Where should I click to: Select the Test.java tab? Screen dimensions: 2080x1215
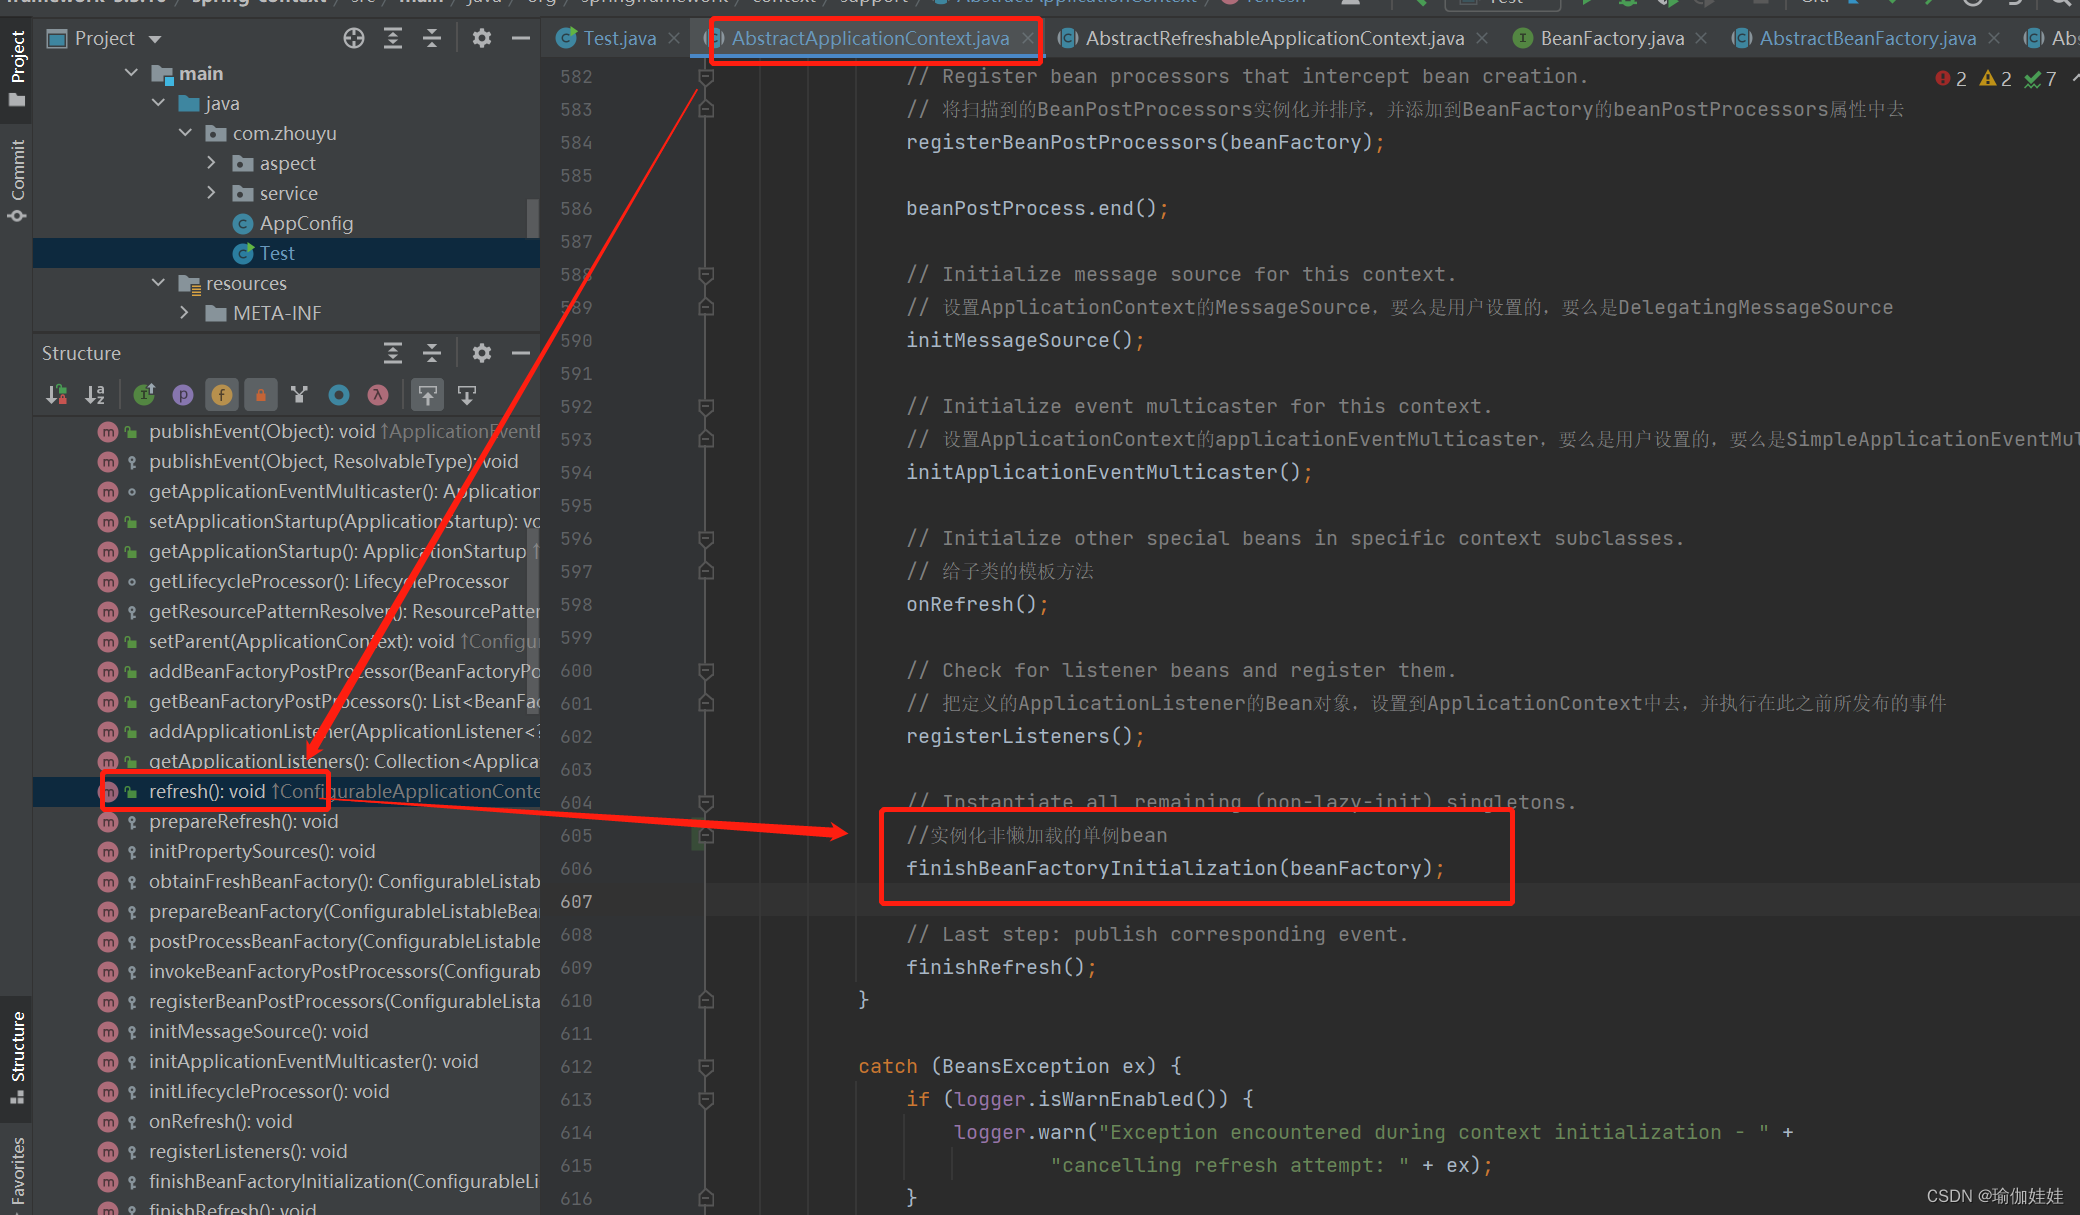pyautogui.click(x=608, y=39)
